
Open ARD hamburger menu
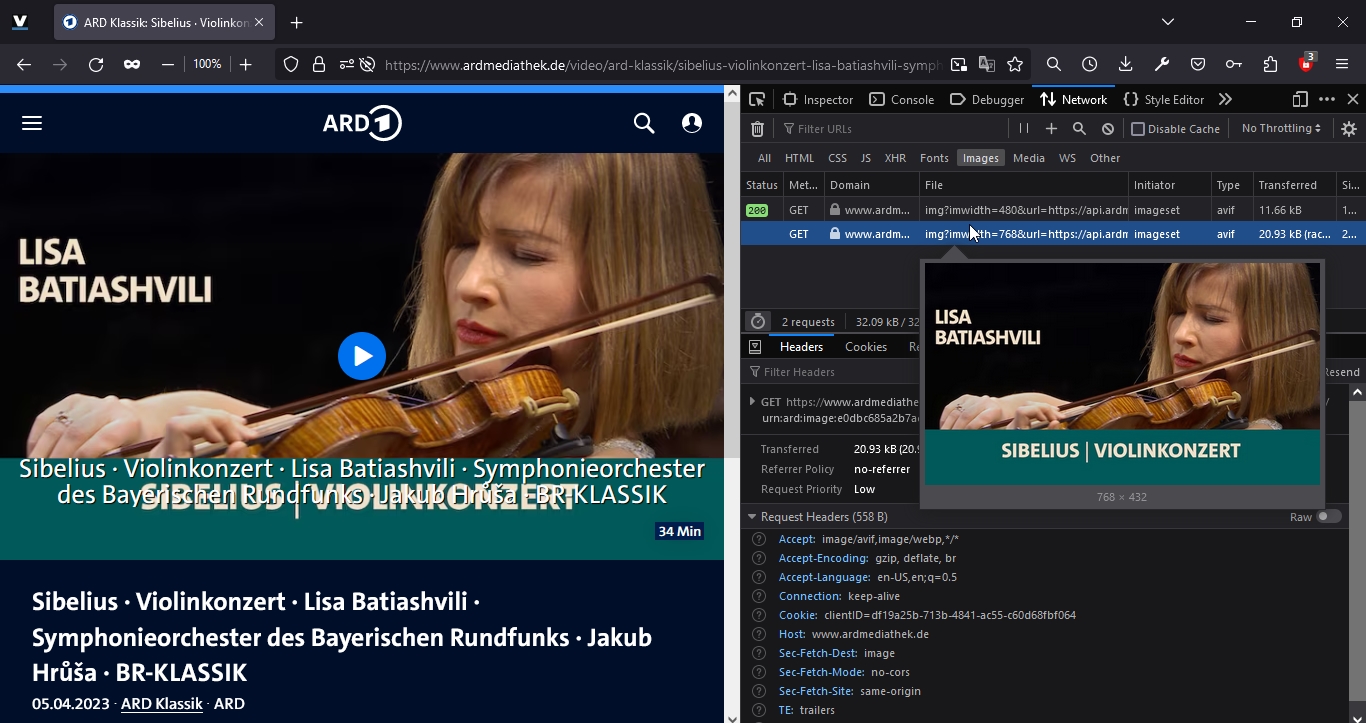[32, 123]
